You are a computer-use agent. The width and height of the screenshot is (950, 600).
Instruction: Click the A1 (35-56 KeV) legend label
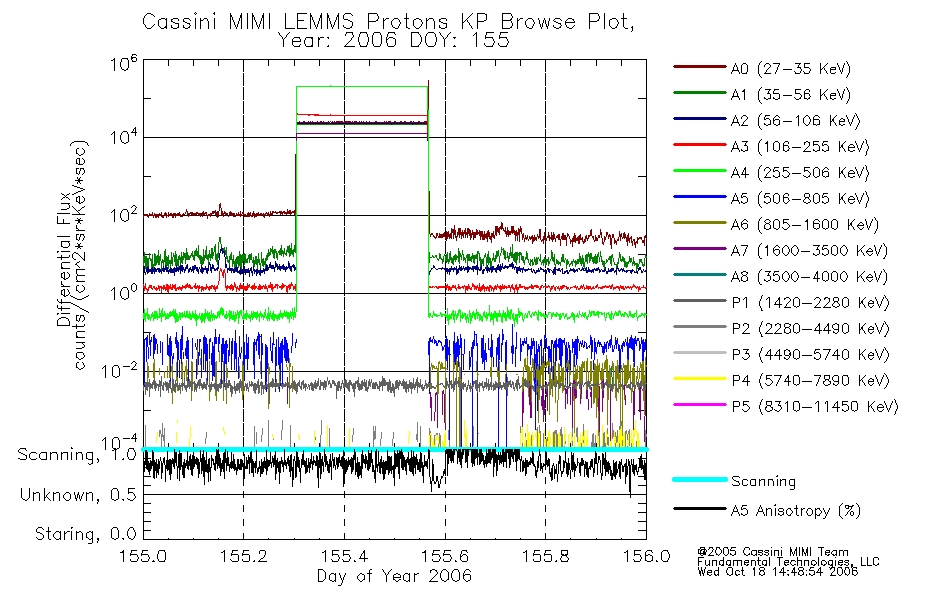tap(790, 95)
